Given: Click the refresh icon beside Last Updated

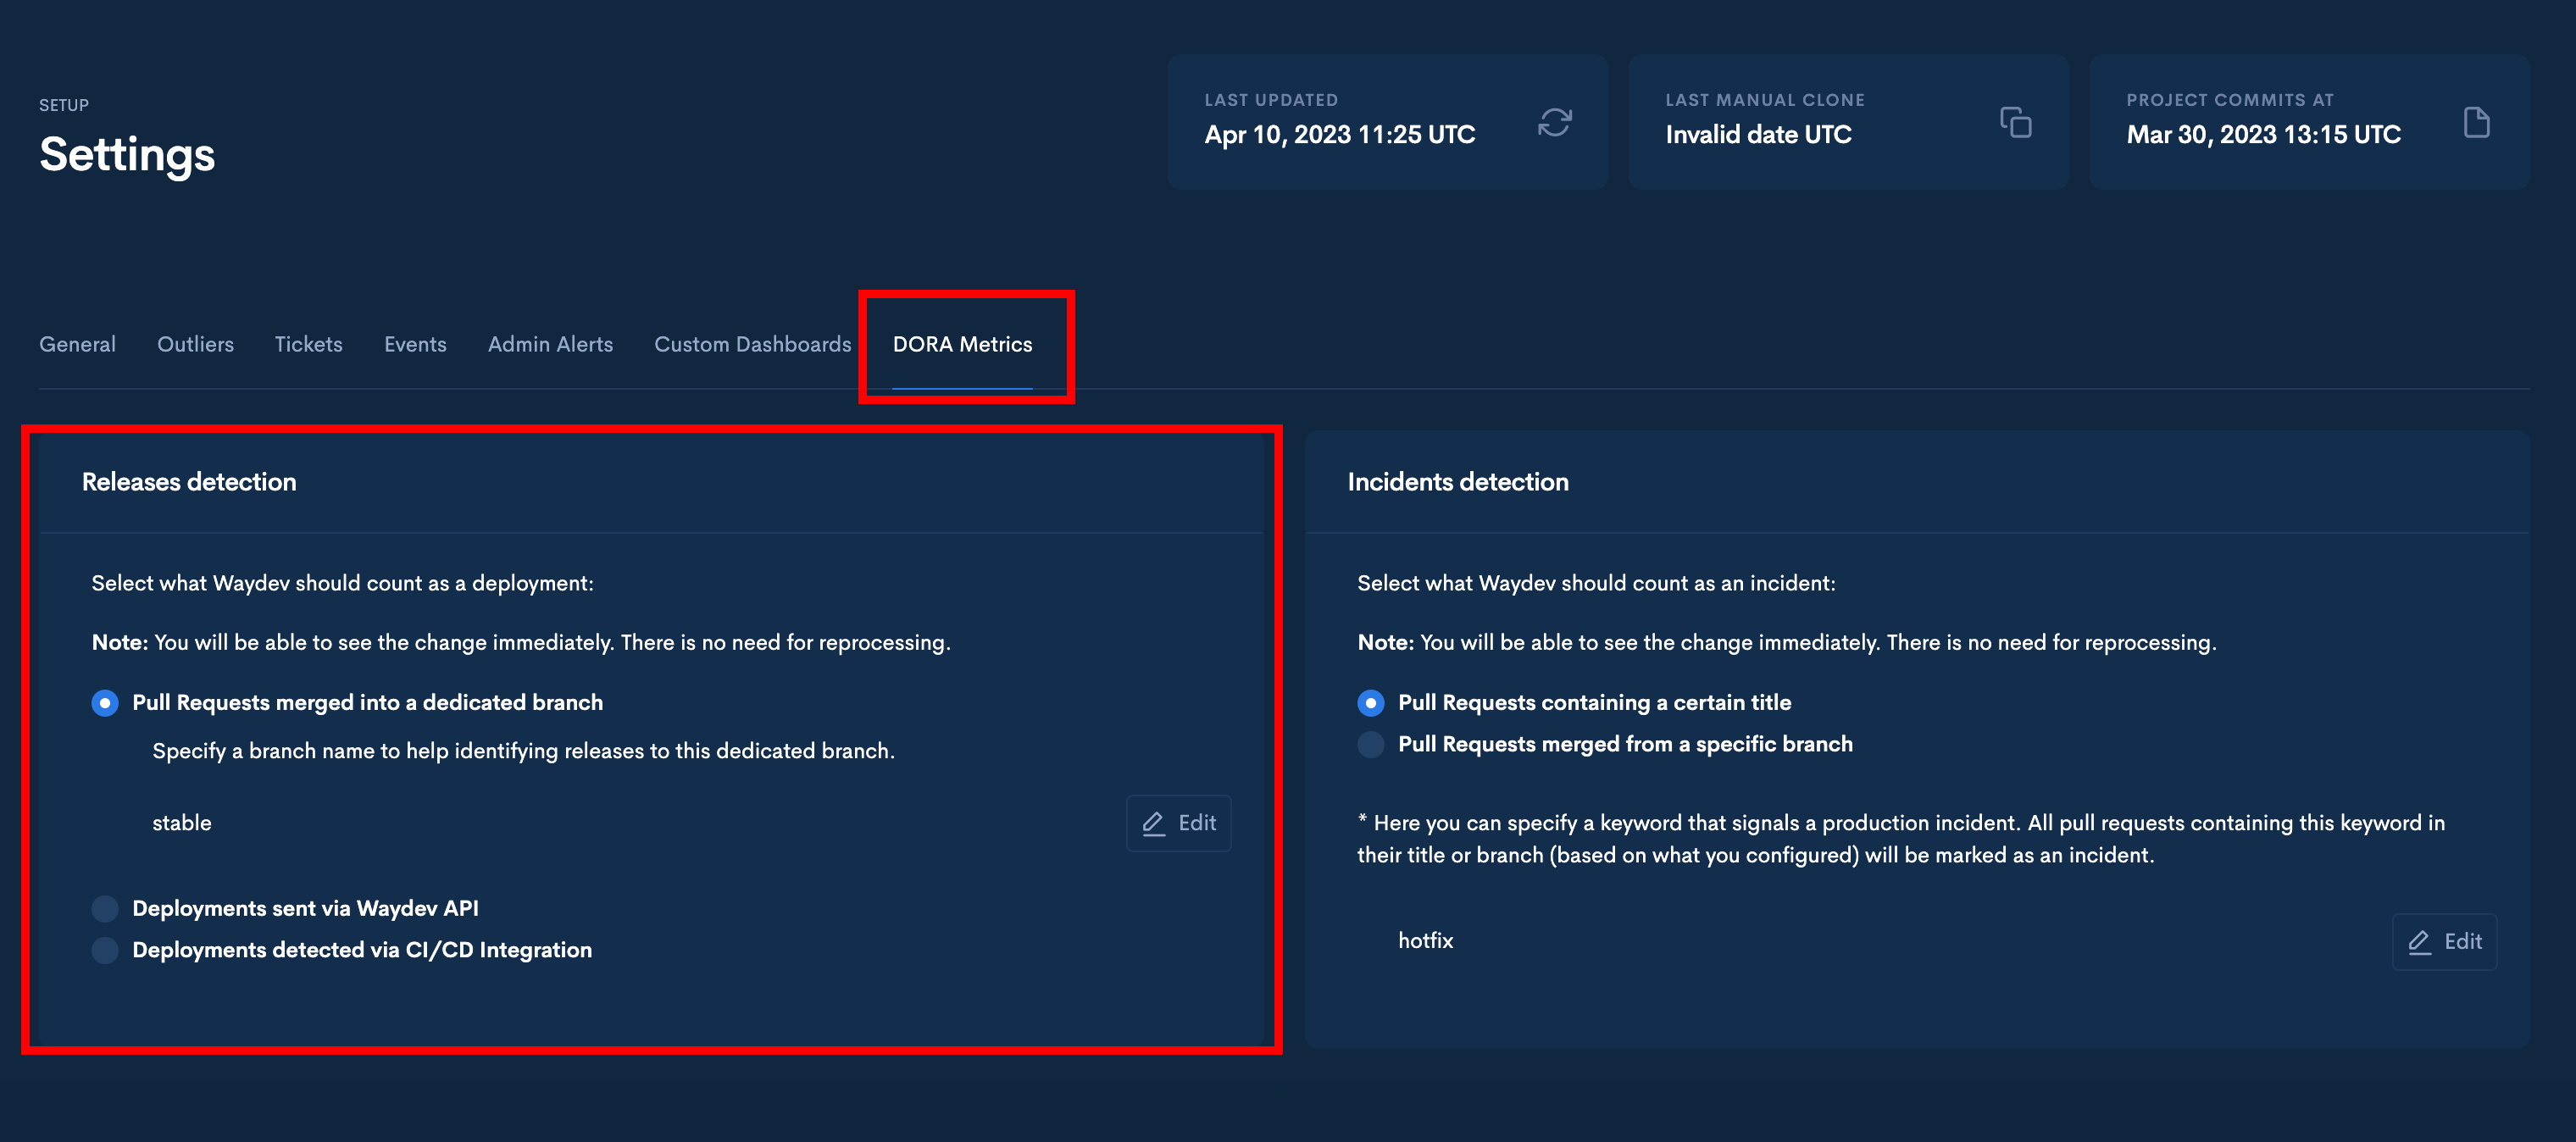Looking at the screenshot, I should tap(1554, 123).
